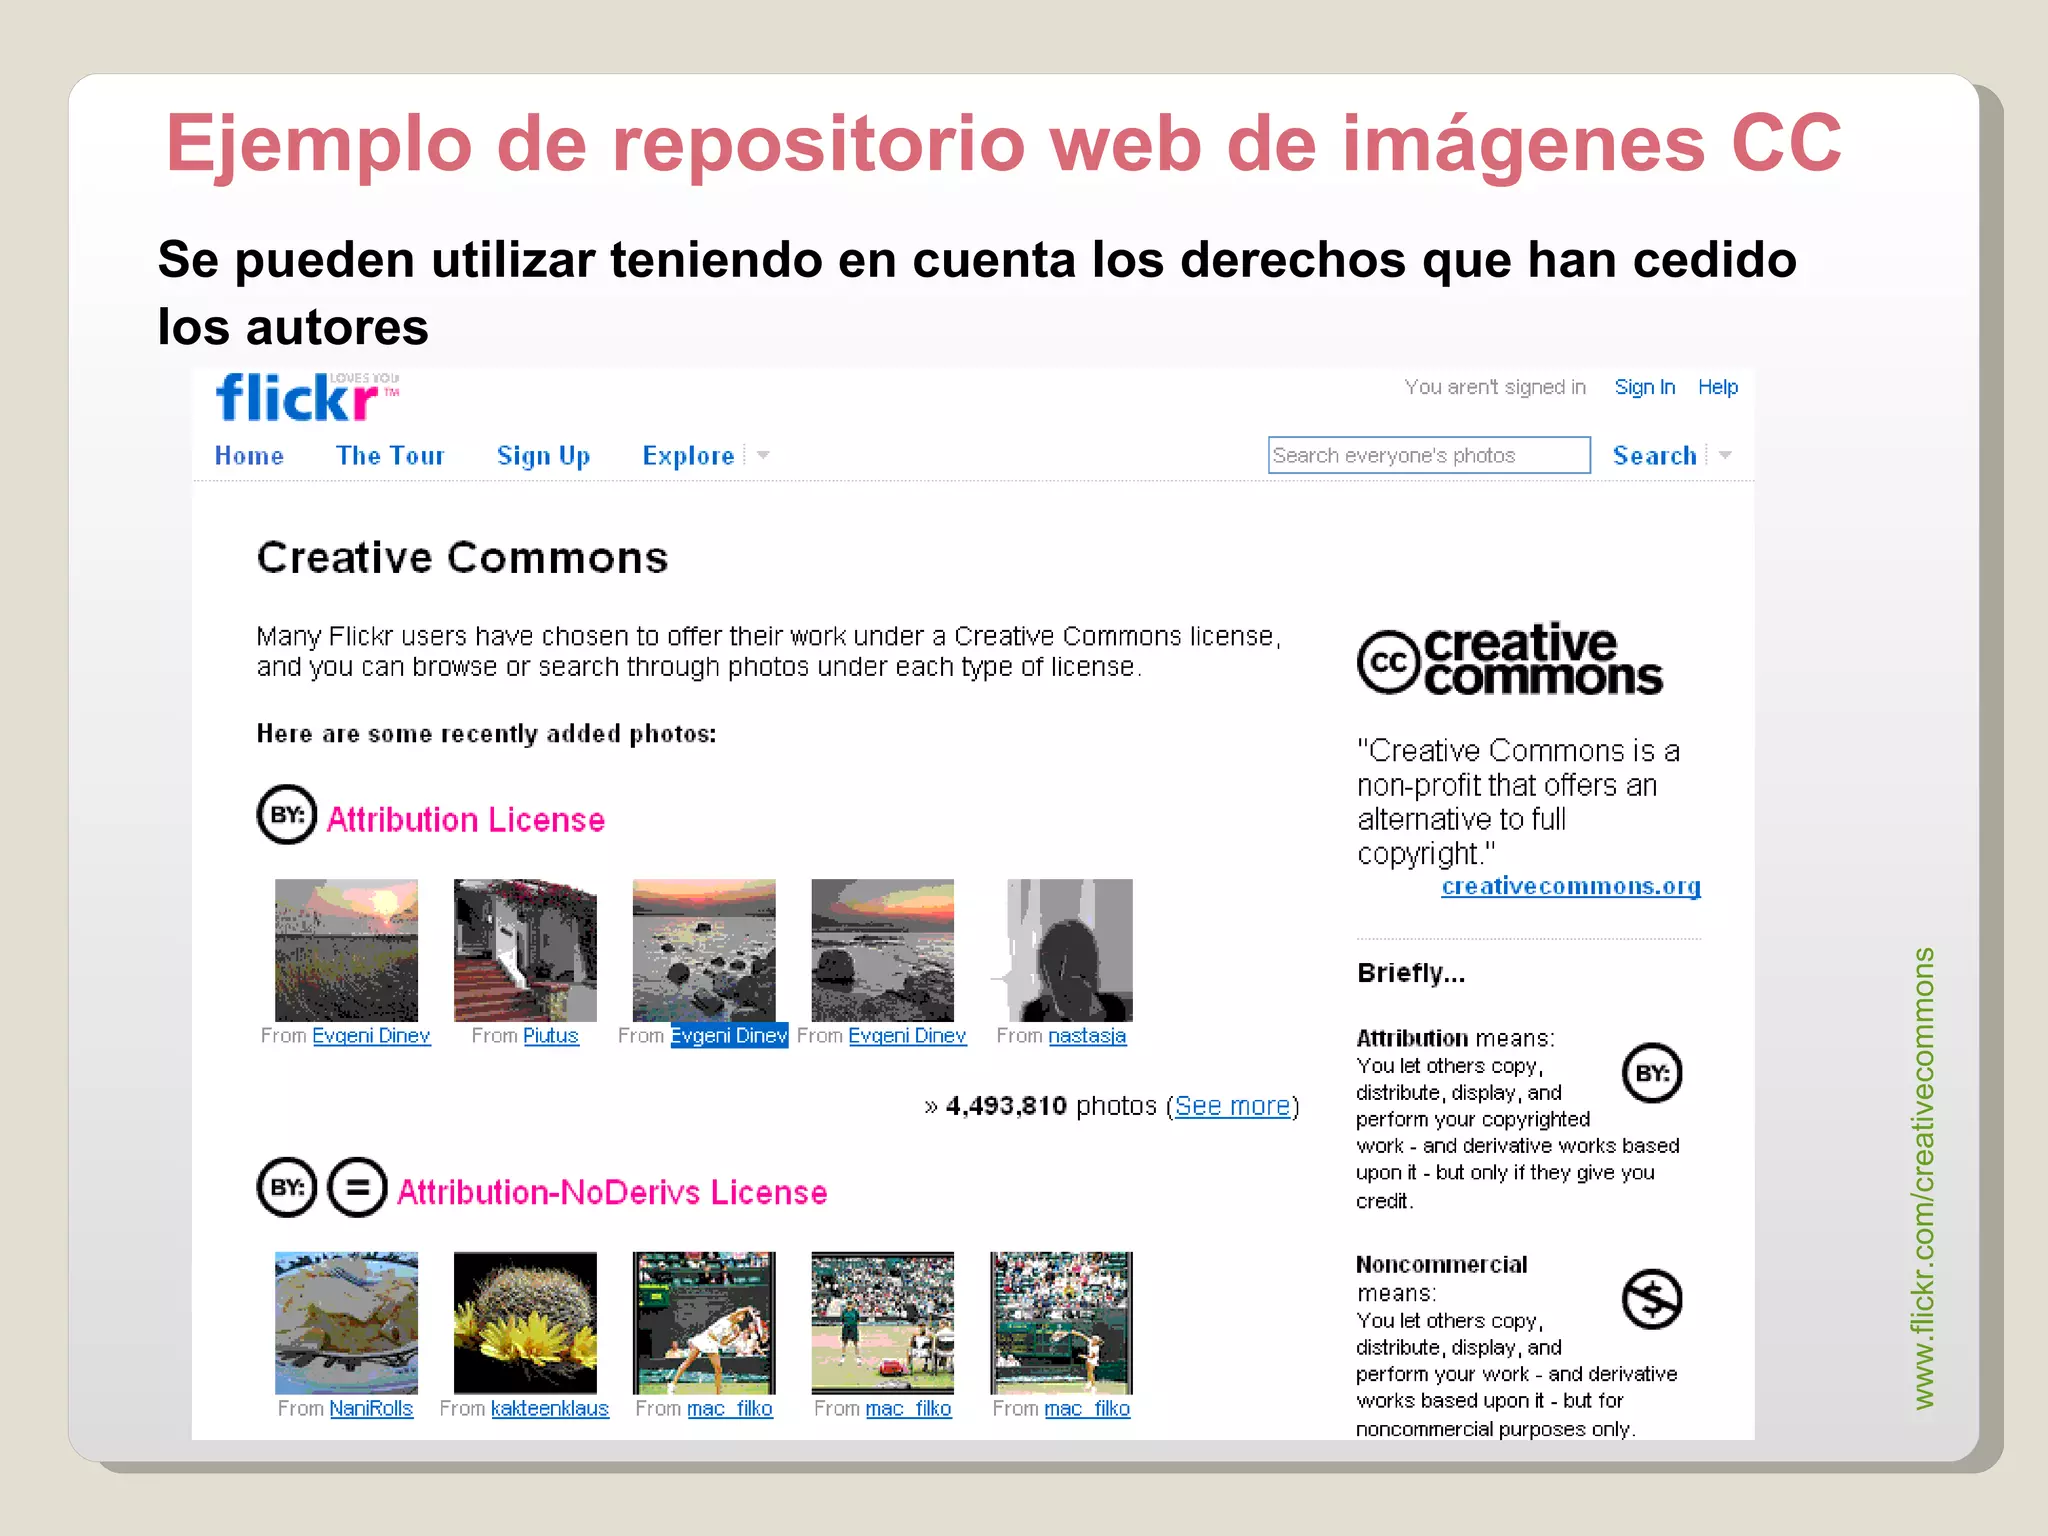Viewport: 2048px width, 1536px height.
Task: Expand the Explore dropdown arrow
Action: point(763,456)
